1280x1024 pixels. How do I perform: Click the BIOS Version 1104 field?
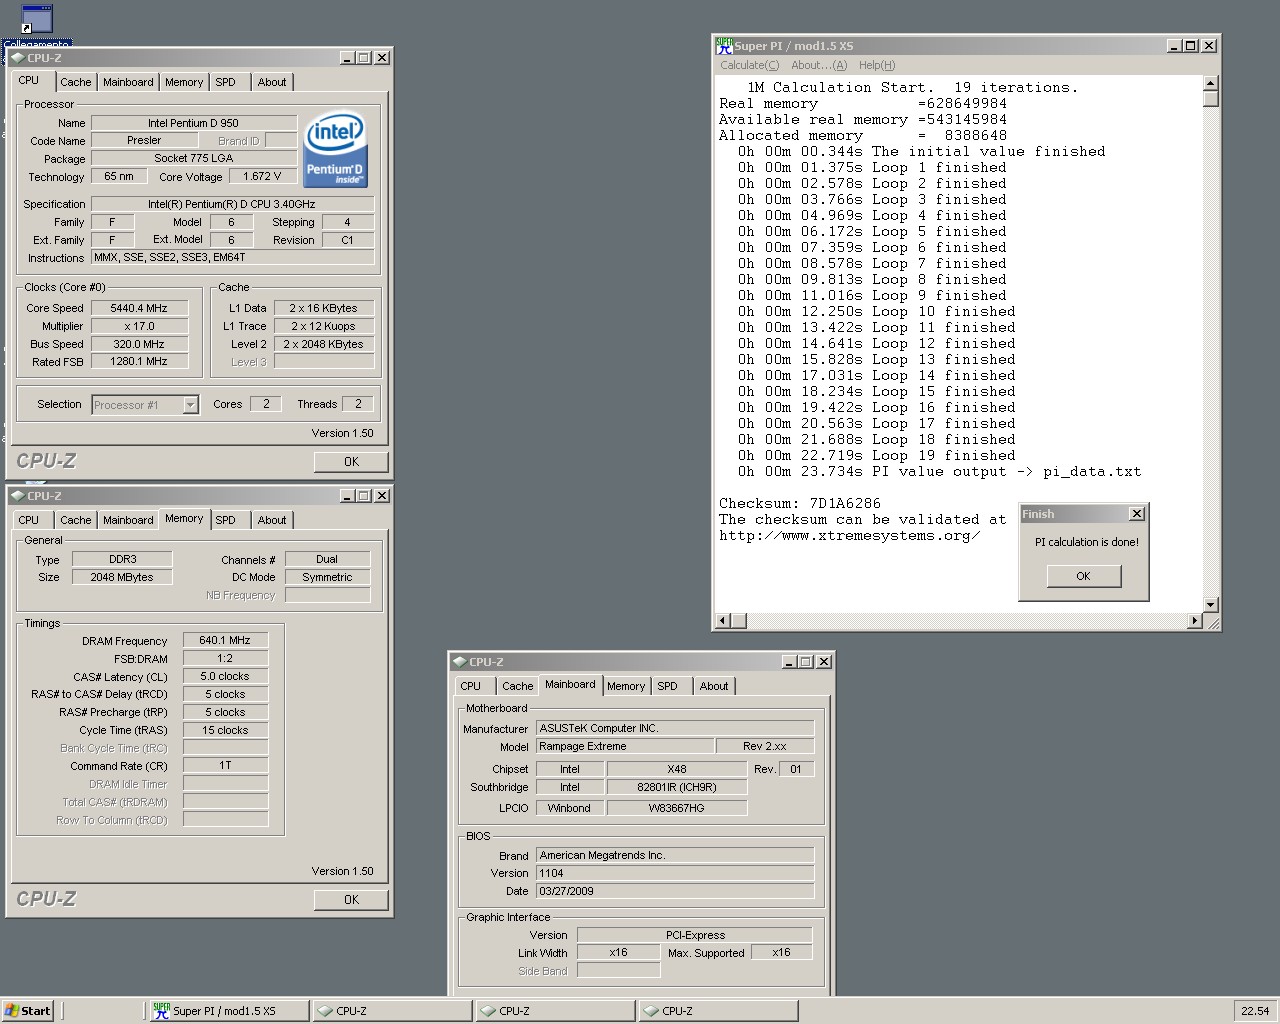tap(675, 873)
